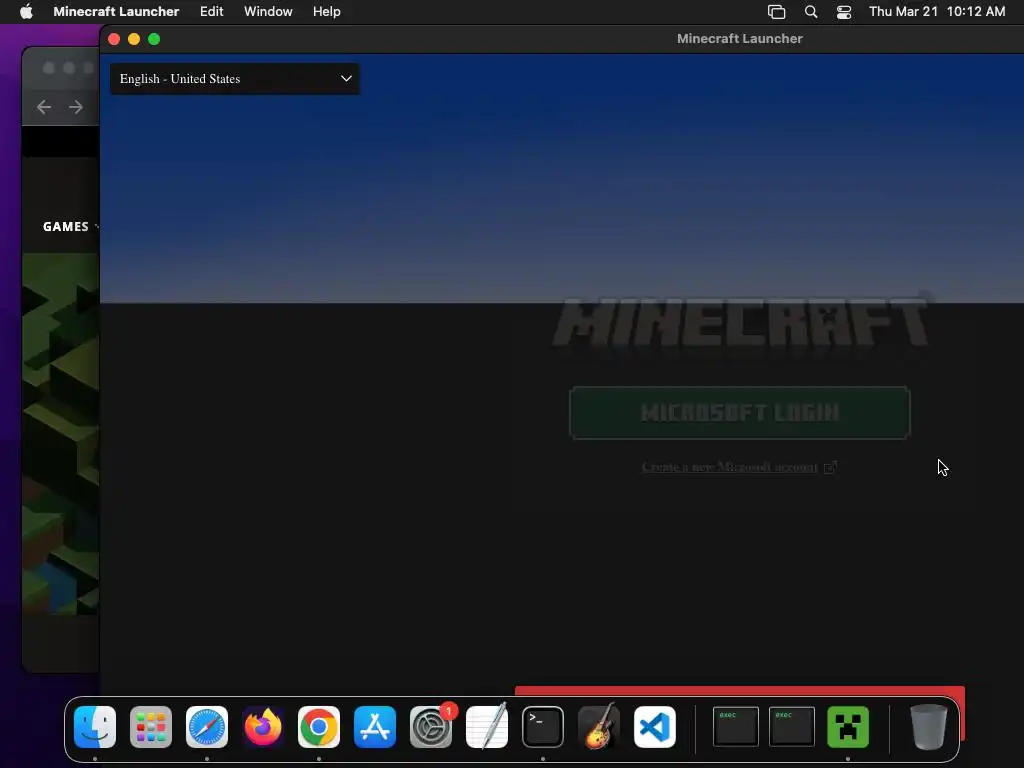Screen dimensions: 1024x768
Task: Click the Minecraft artwork thumbnail in background browser
Action: [x=61, y=434]
